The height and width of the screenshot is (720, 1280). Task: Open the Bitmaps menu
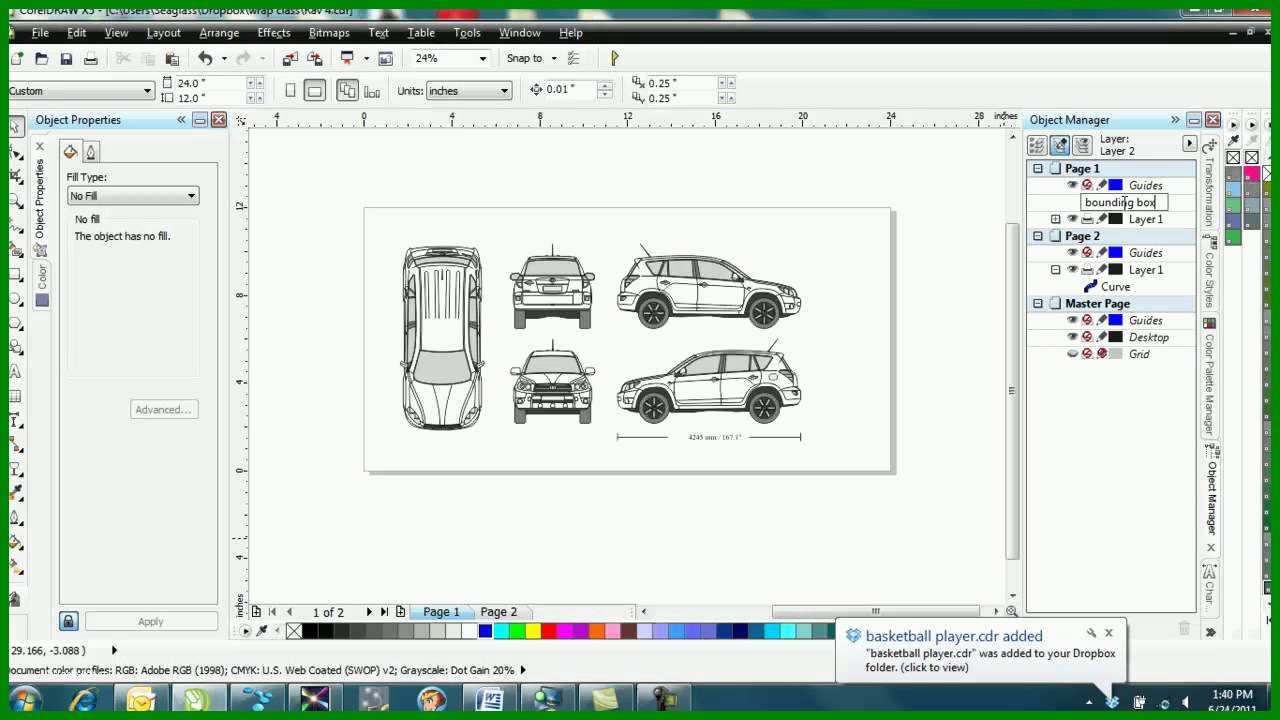coord(329,33)
